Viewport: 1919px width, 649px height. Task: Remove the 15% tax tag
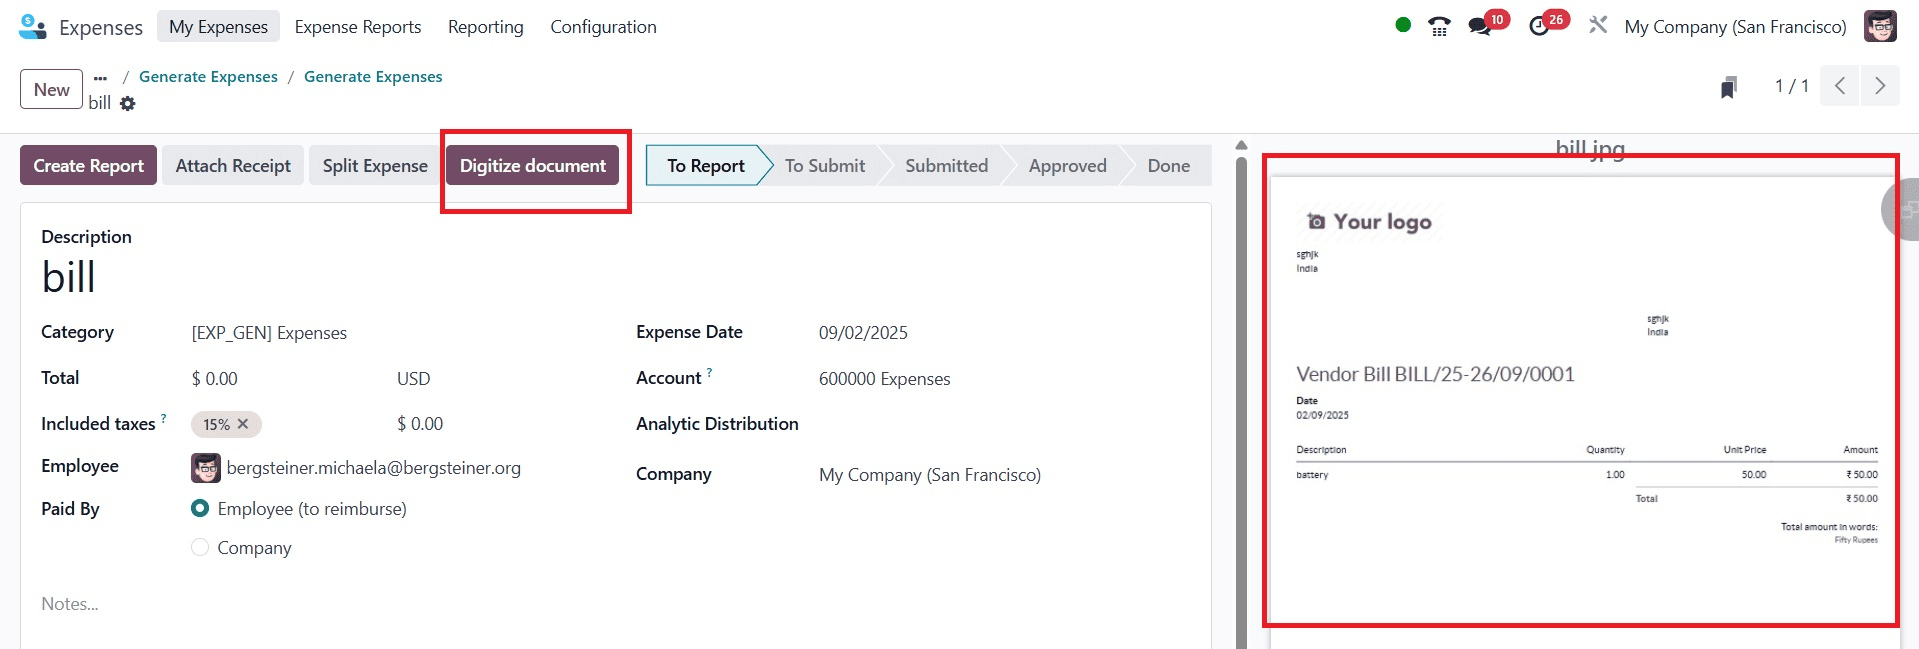243,424
